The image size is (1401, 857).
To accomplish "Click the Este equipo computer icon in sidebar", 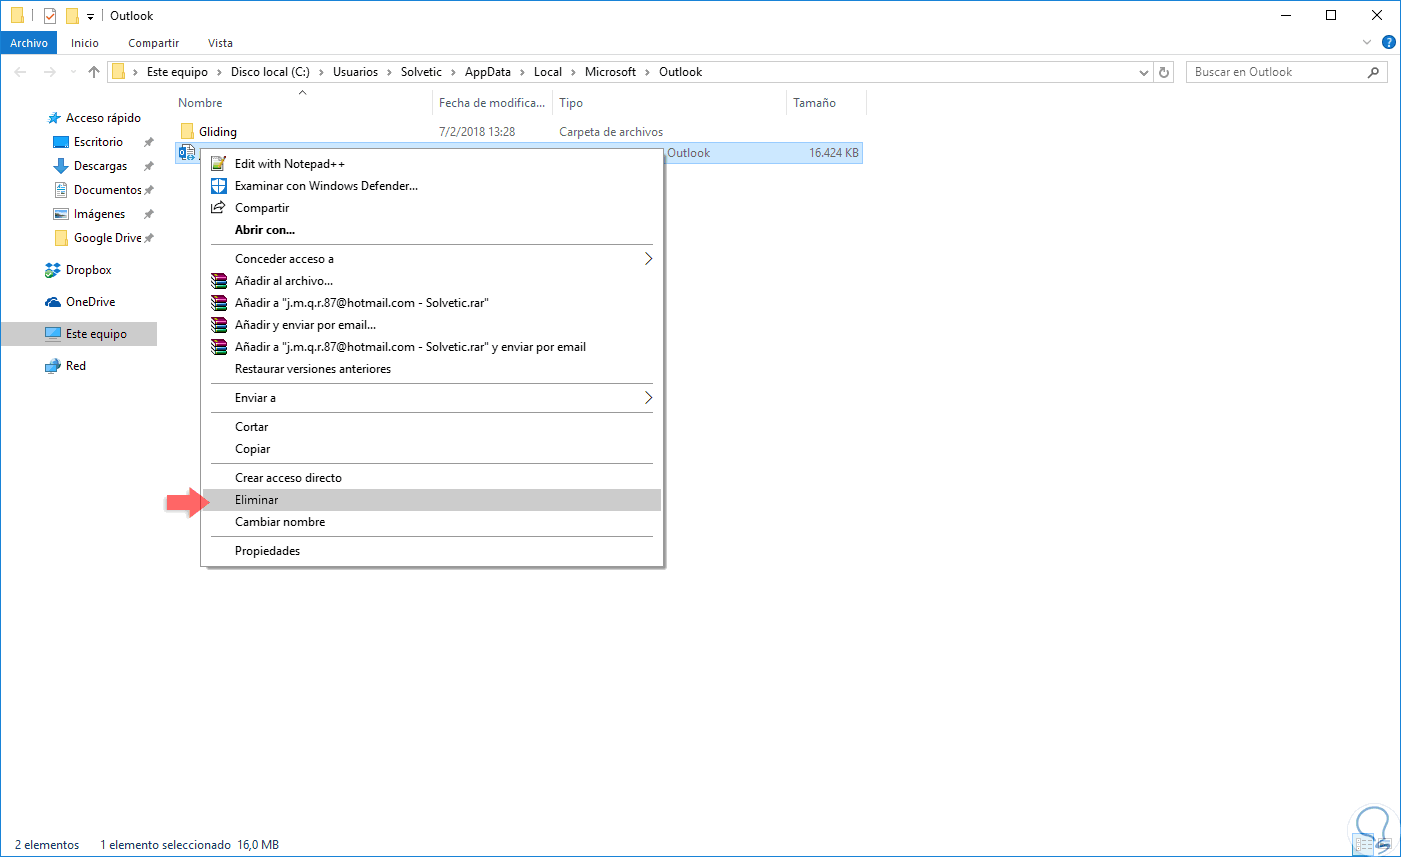I will (53, 334).
